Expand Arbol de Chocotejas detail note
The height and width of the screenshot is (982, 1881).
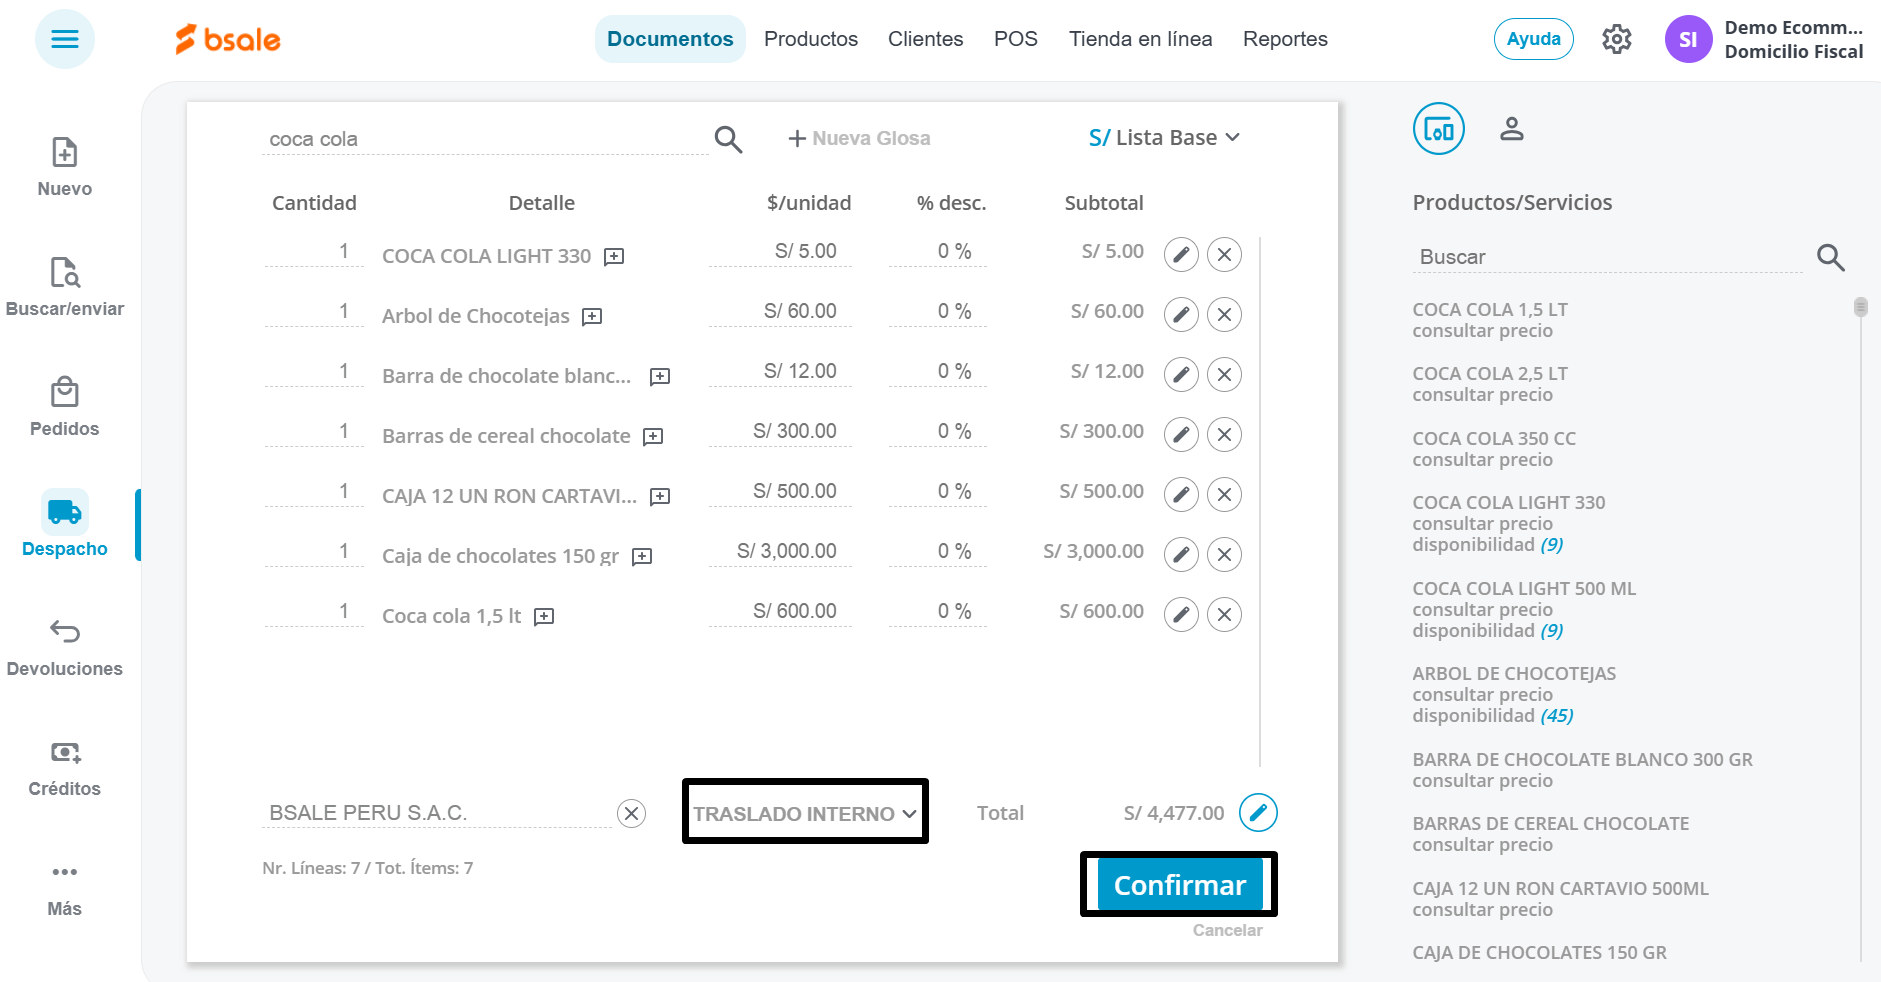pos(592,317)
